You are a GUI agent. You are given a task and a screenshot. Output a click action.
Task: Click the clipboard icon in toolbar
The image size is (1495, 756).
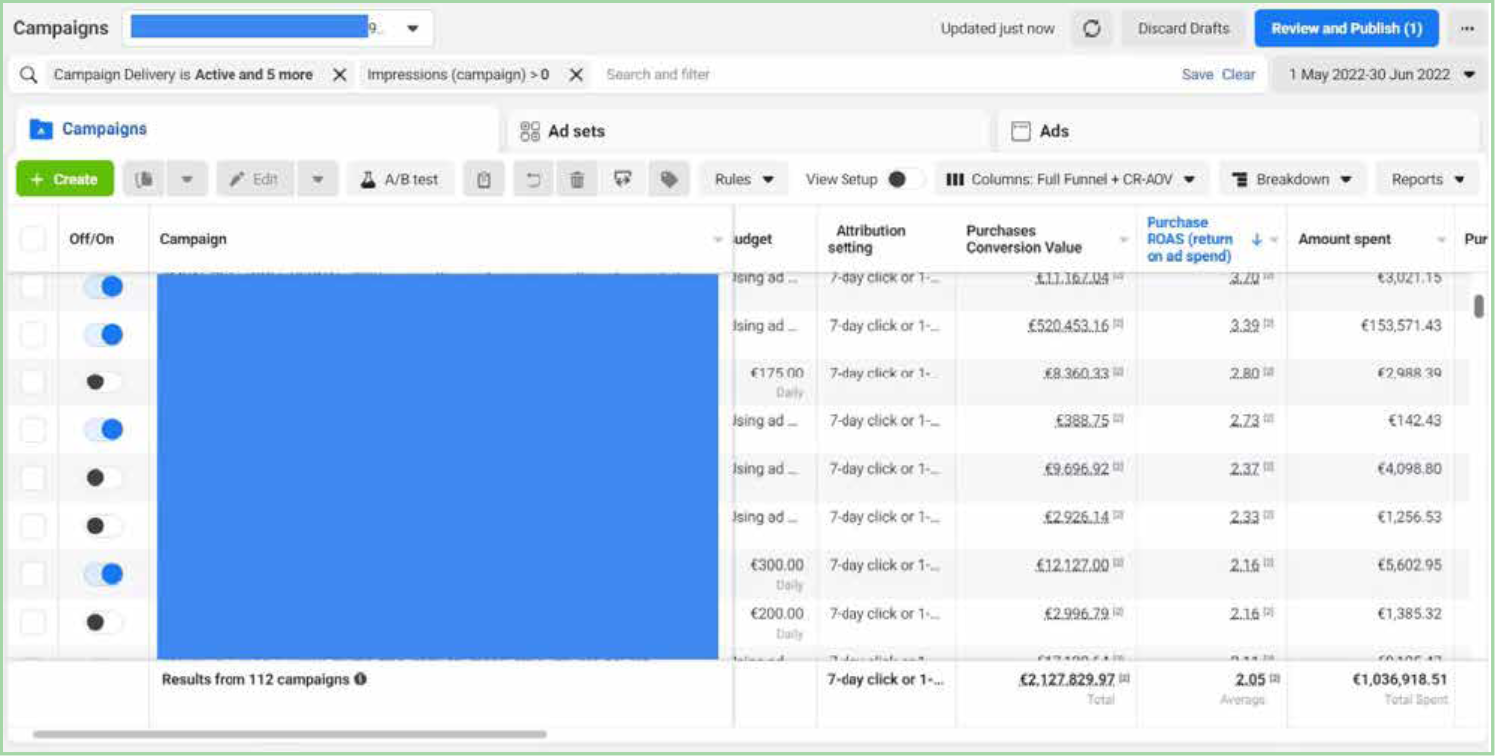(x=484, y=180)
